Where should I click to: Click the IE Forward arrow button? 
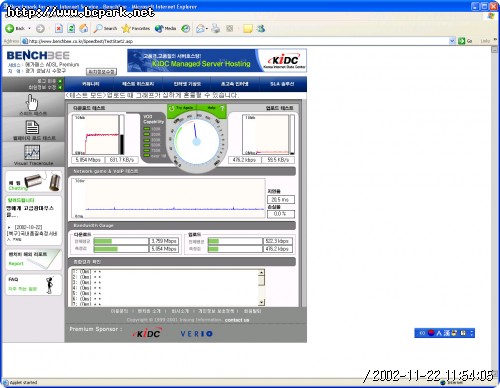coord(40,29)
